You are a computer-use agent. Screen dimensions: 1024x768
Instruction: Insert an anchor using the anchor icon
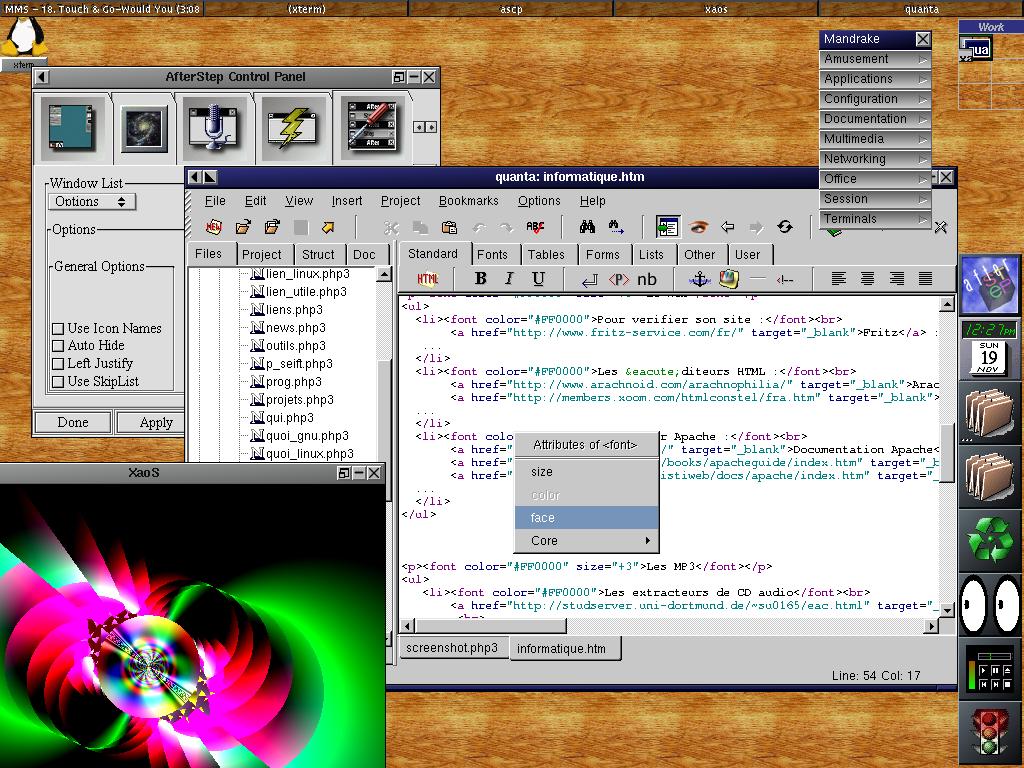pyautogui.click(x=700, y=279)
